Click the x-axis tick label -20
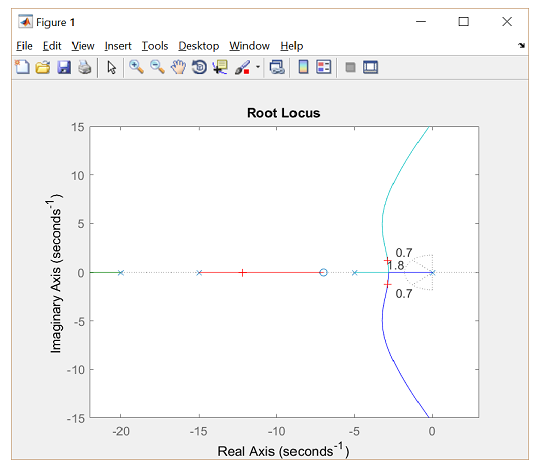 coord(121,431)
